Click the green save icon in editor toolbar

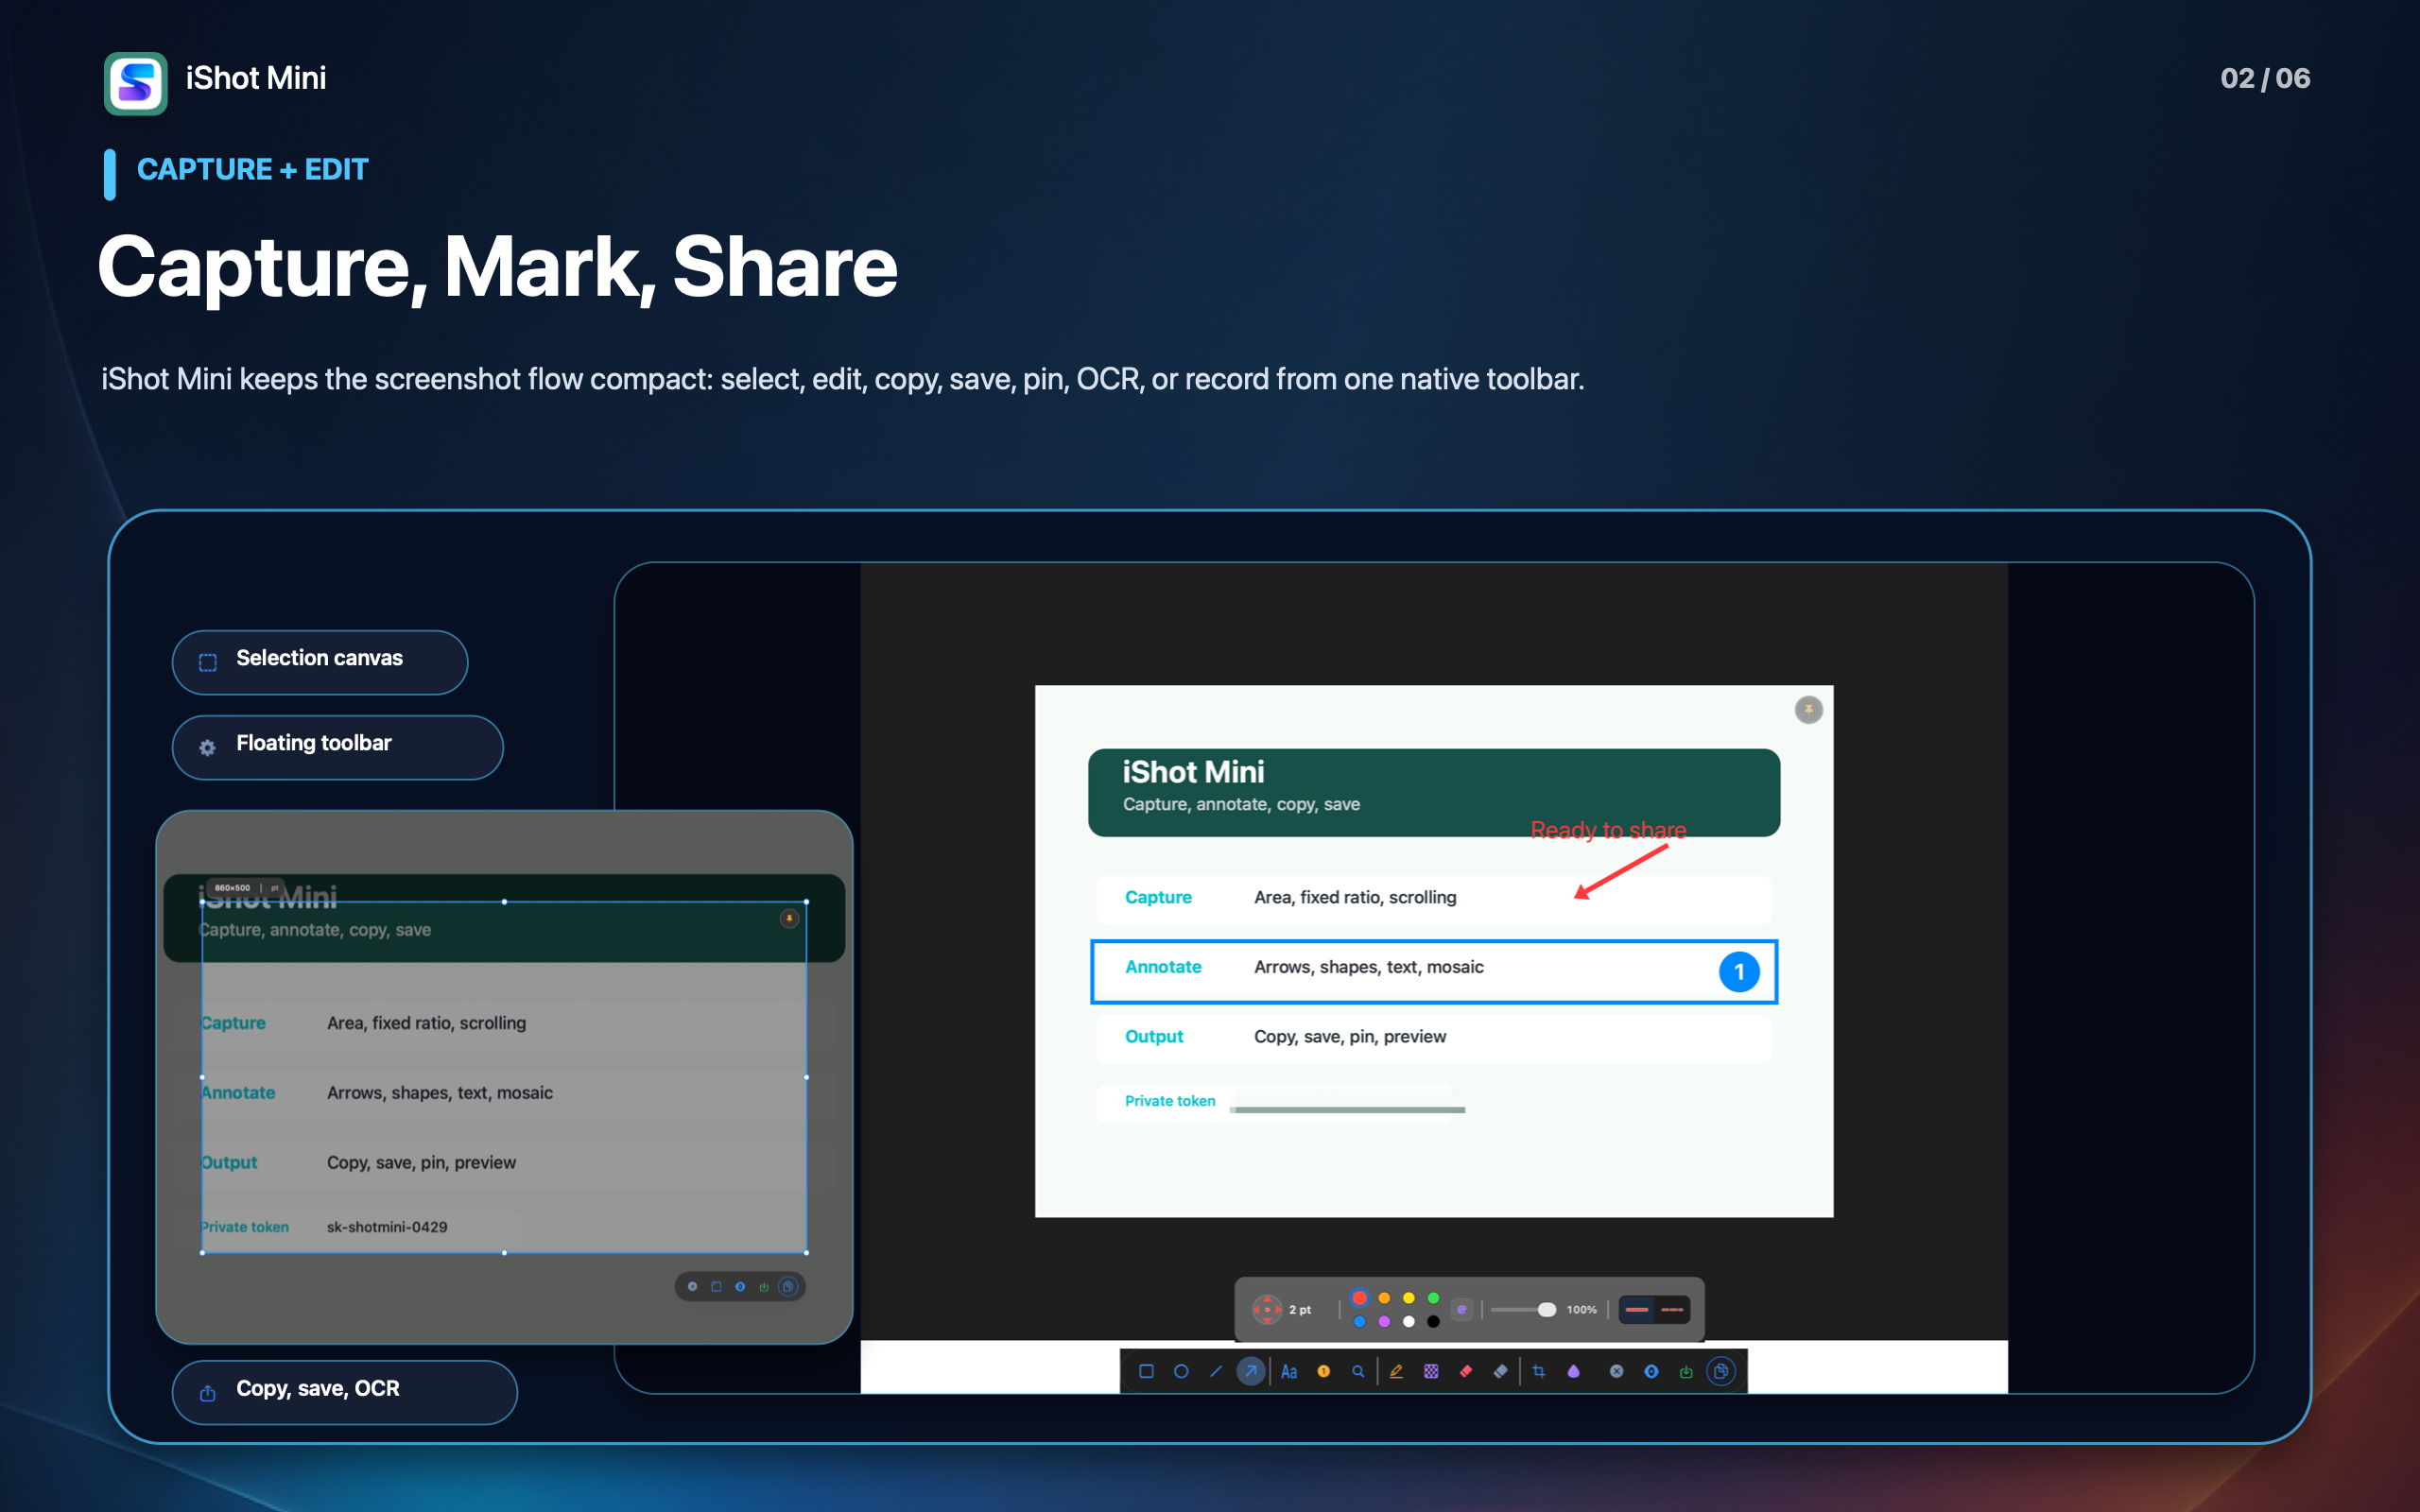tap(1686, 1371)
